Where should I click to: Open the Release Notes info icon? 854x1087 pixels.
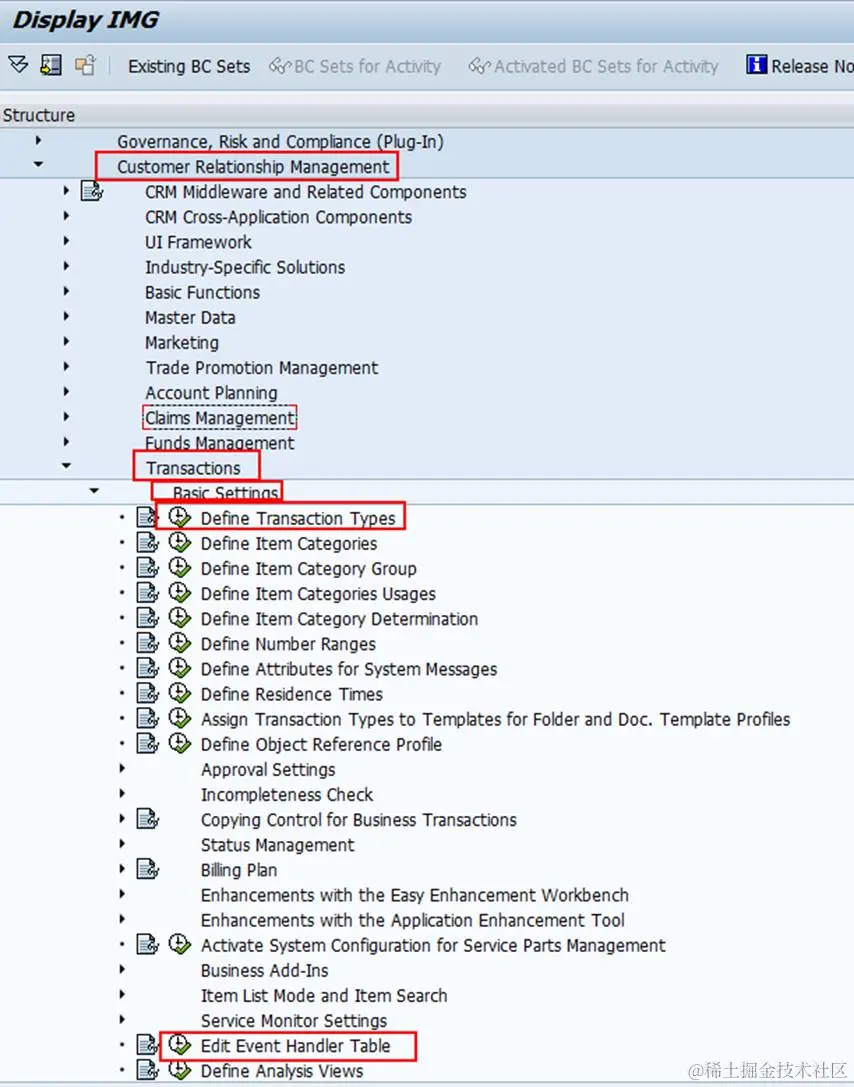(x=756, y=64)
